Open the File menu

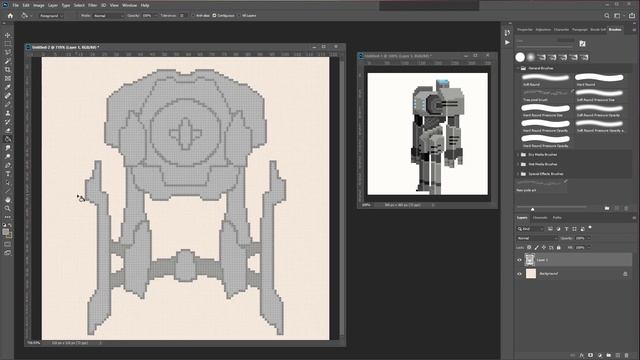tap(16, 5)
